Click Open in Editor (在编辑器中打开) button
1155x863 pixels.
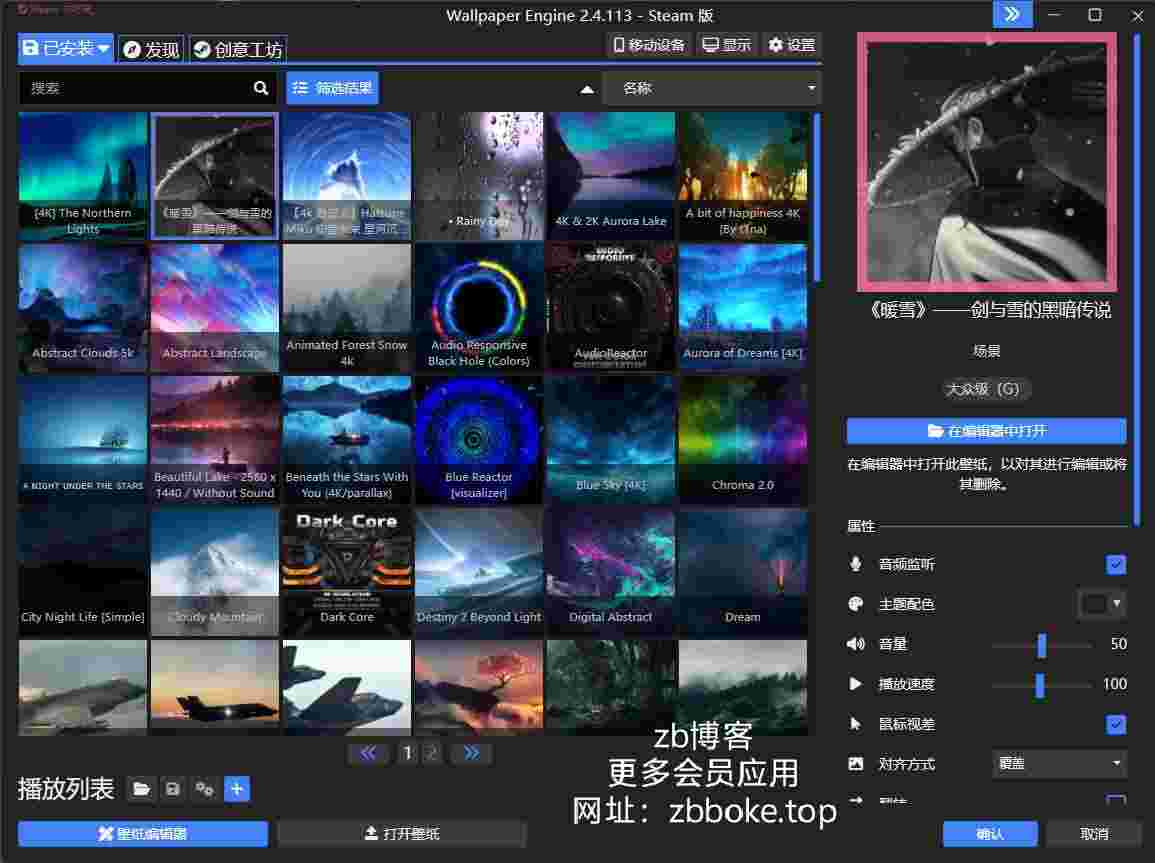click(986, 431)
